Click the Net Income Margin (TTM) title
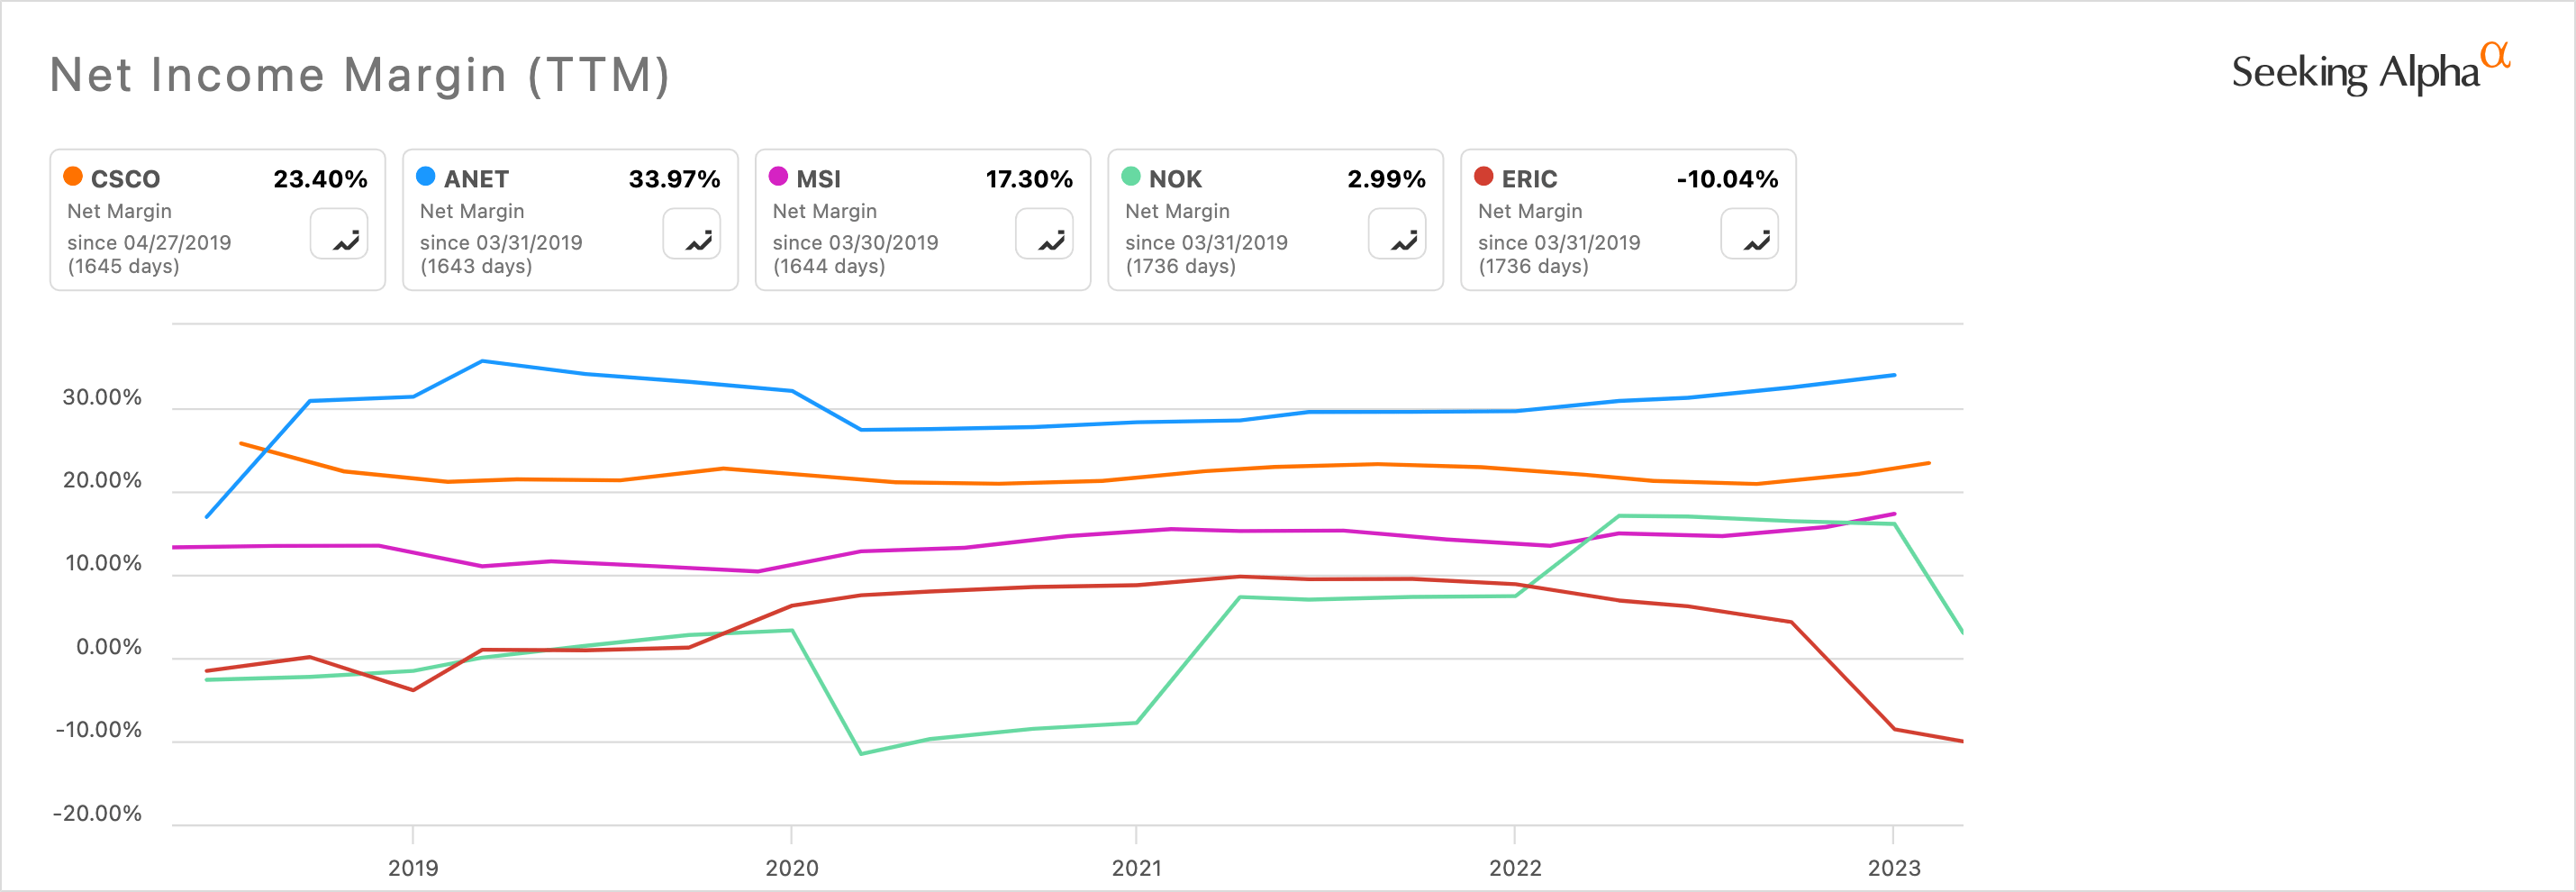This screenshot has height=892, width=2576. tap(360, 75)
